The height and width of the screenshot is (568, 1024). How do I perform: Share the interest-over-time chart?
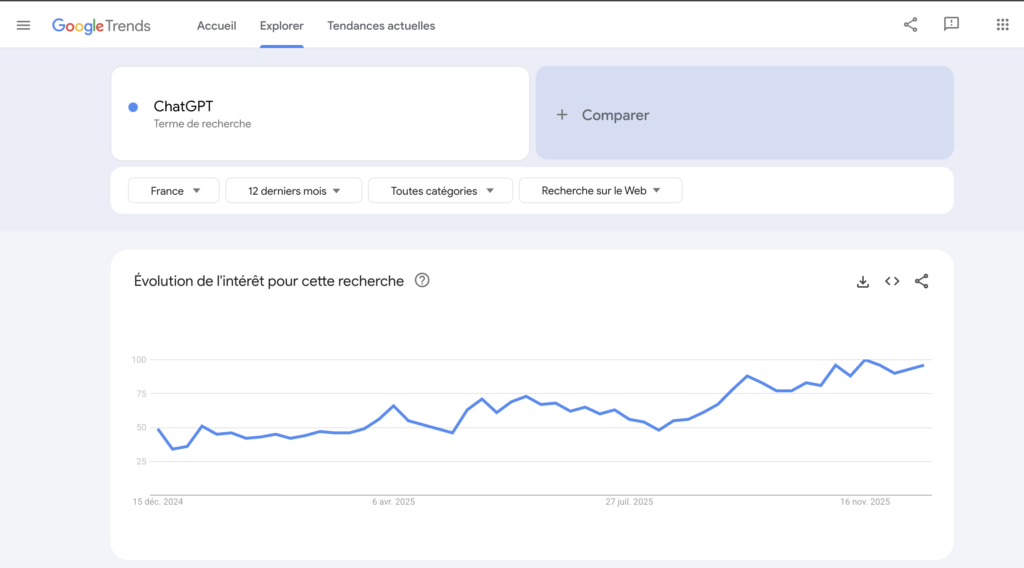(x=921, y=281)
